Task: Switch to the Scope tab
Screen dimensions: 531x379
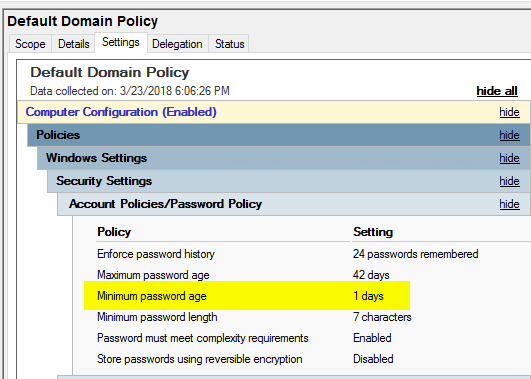Action: click(x=30, y=44)
